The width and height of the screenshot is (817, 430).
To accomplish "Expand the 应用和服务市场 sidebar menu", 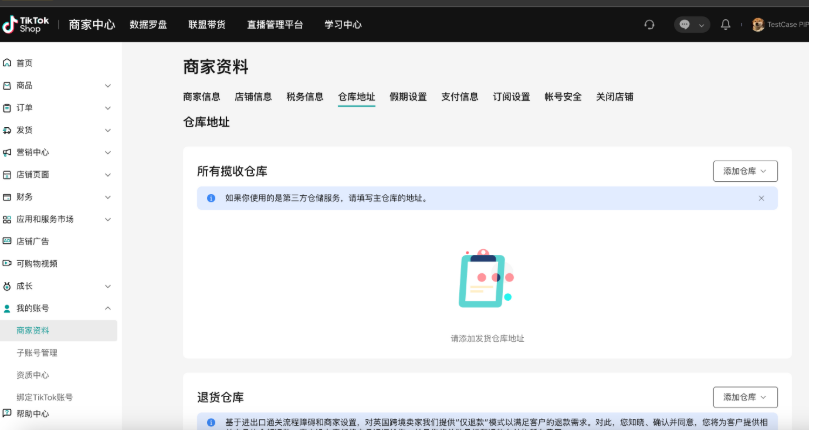I will tap(108, 219).
